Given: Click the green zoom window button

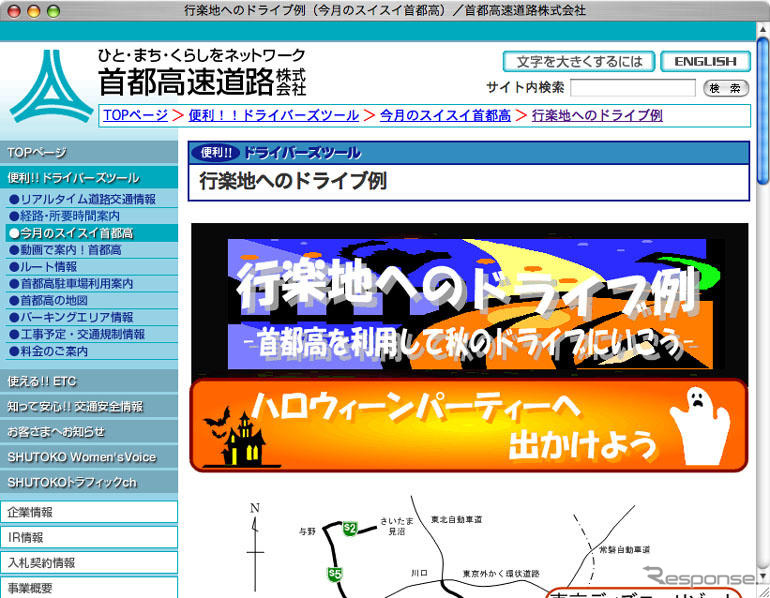Looking at the screenshot, I should [53, 11].
